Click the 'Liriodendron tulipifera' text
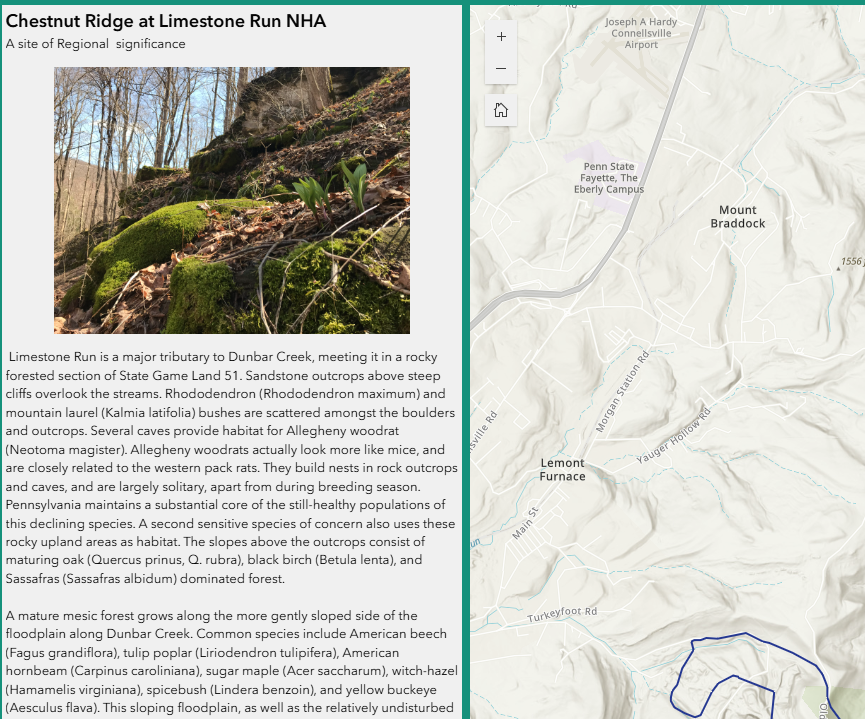The width and height of the screenshot is (865, 719). pos(268,653)
